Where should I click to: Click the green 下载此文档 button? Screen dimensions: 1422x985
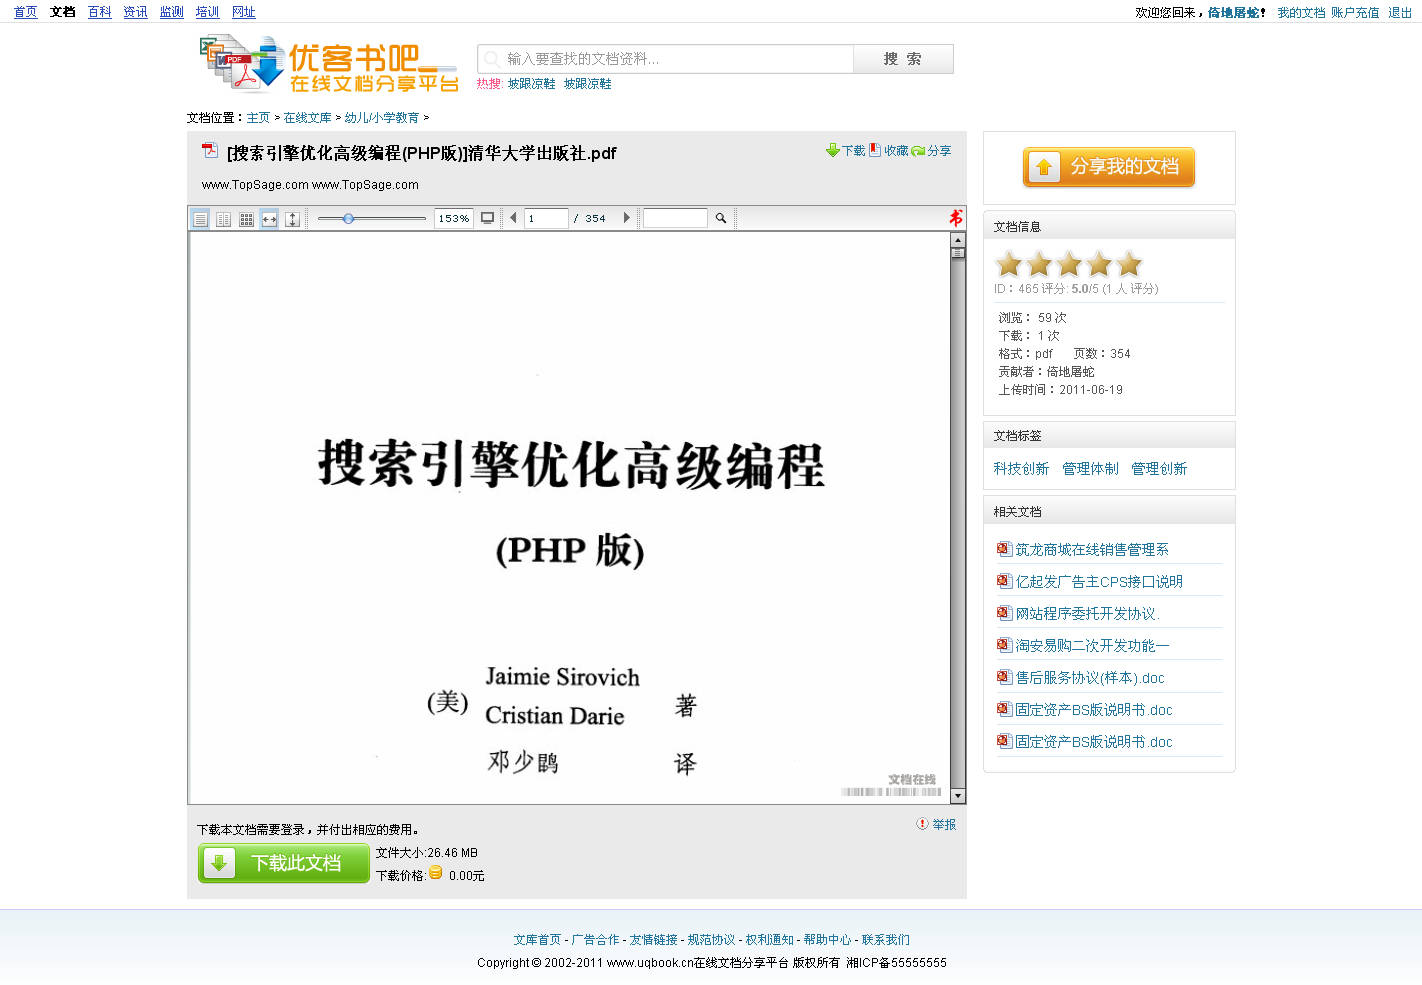click(x=284, y=863)
